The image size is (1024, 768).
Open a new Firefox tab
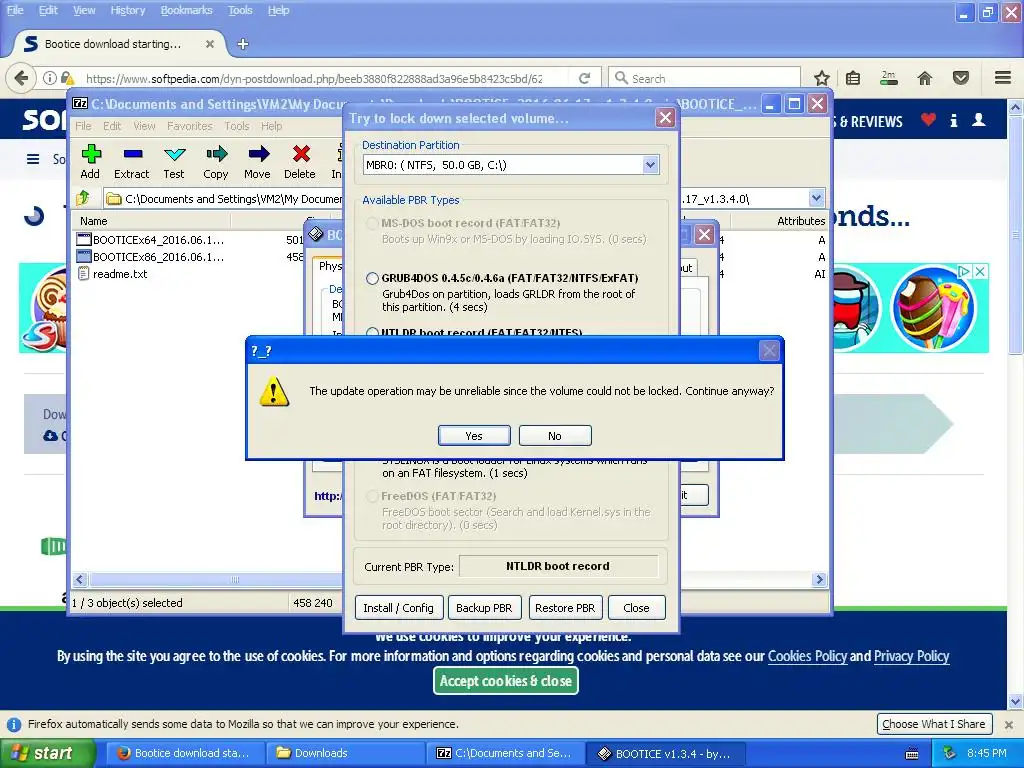point(243,44)
